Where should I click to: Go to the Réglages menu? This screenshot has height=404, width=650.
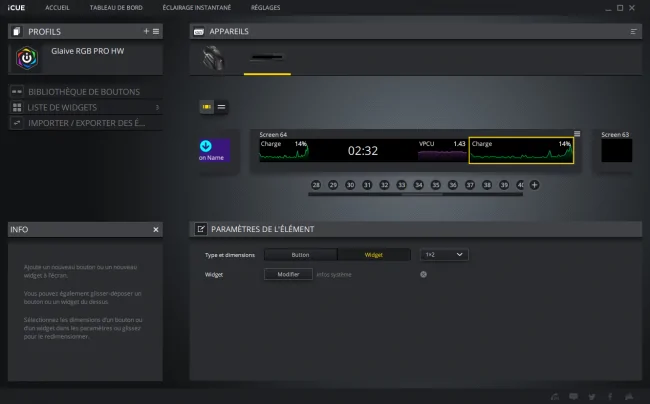click(265, 7)
